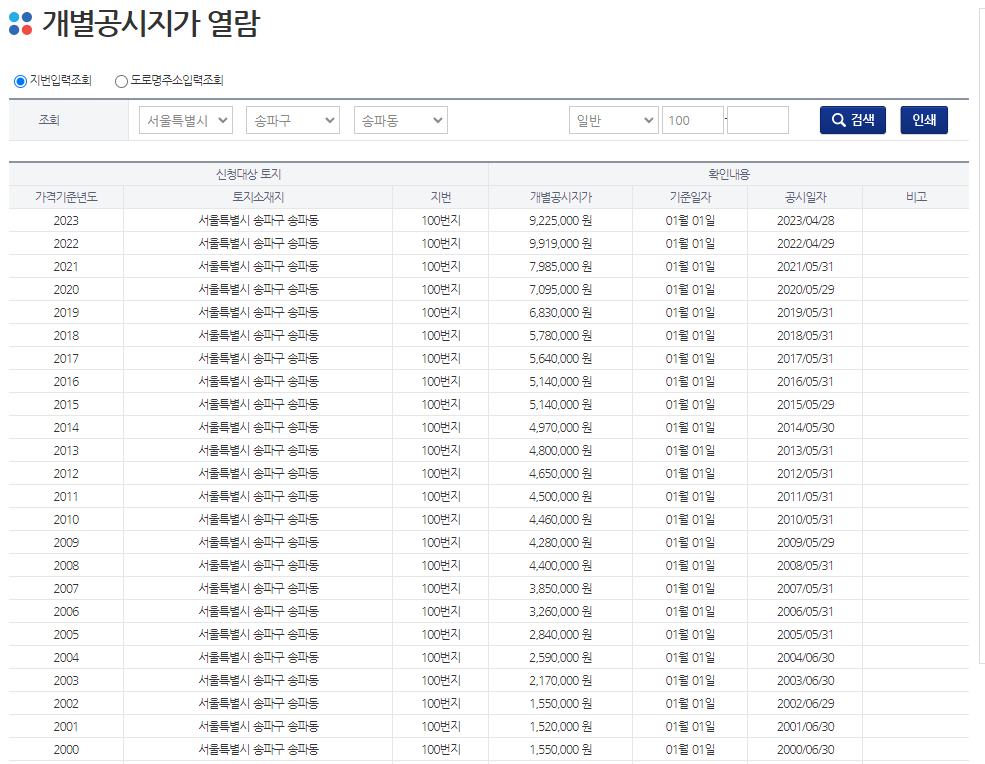Click the notice date 2000/06/30
This screenshot has width=985, height=764.
(x=805, y=750)
